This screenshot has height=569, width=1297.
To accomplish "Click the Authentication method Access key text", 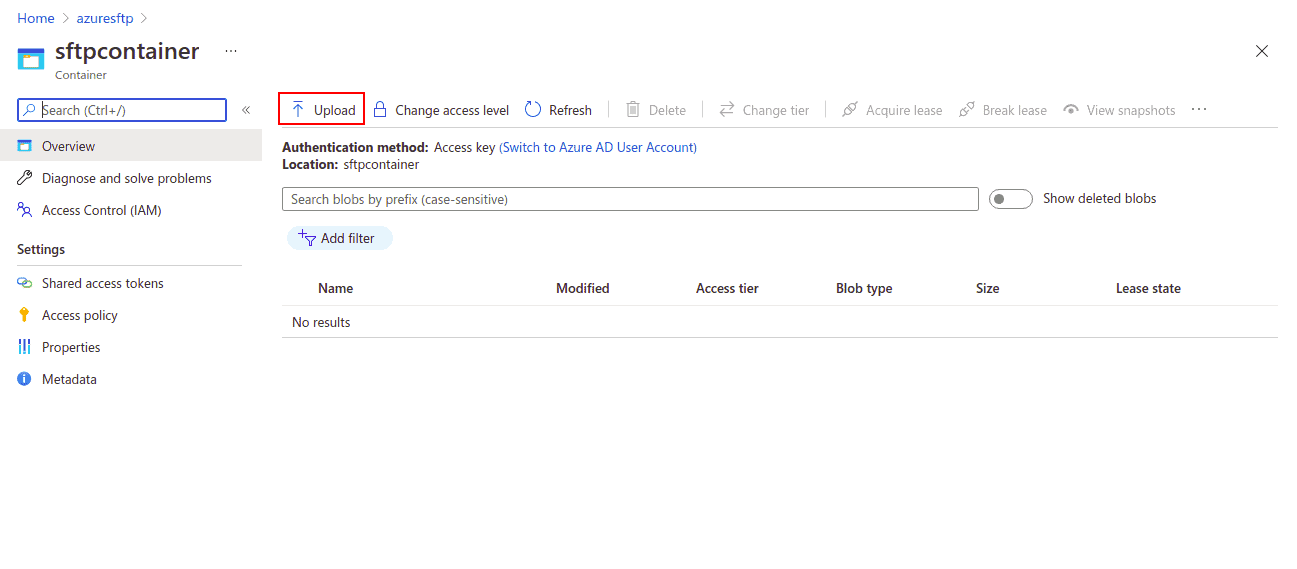I will [x=389, y=147].
